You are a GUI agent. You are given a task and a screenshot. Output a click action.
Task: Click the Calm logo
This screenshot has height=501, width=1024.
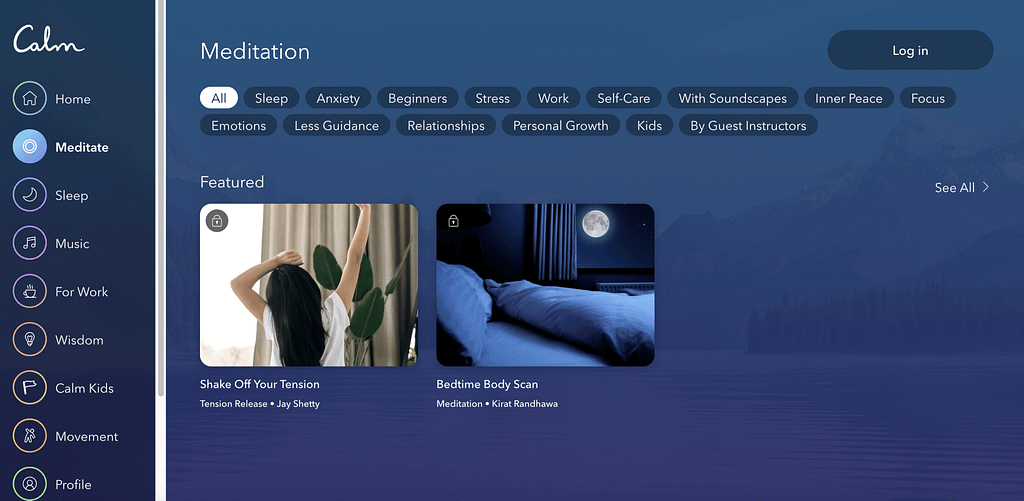(x=49, y=39)
